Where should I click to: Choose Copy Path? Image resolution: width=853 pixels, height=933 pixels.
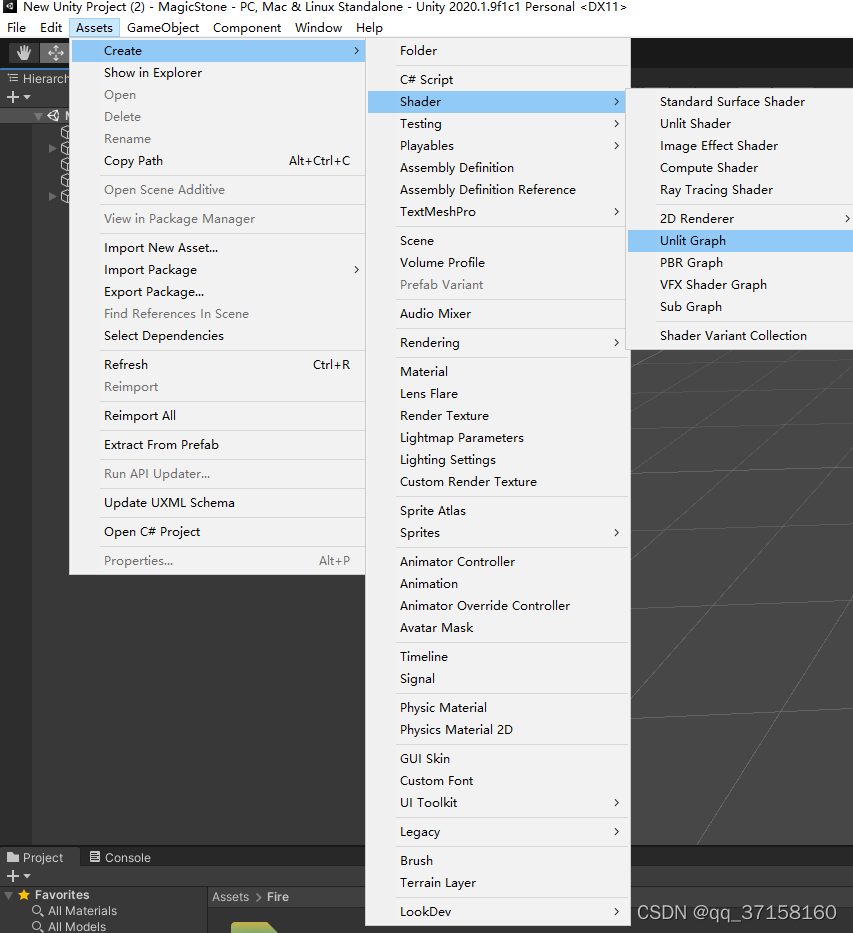218,161
